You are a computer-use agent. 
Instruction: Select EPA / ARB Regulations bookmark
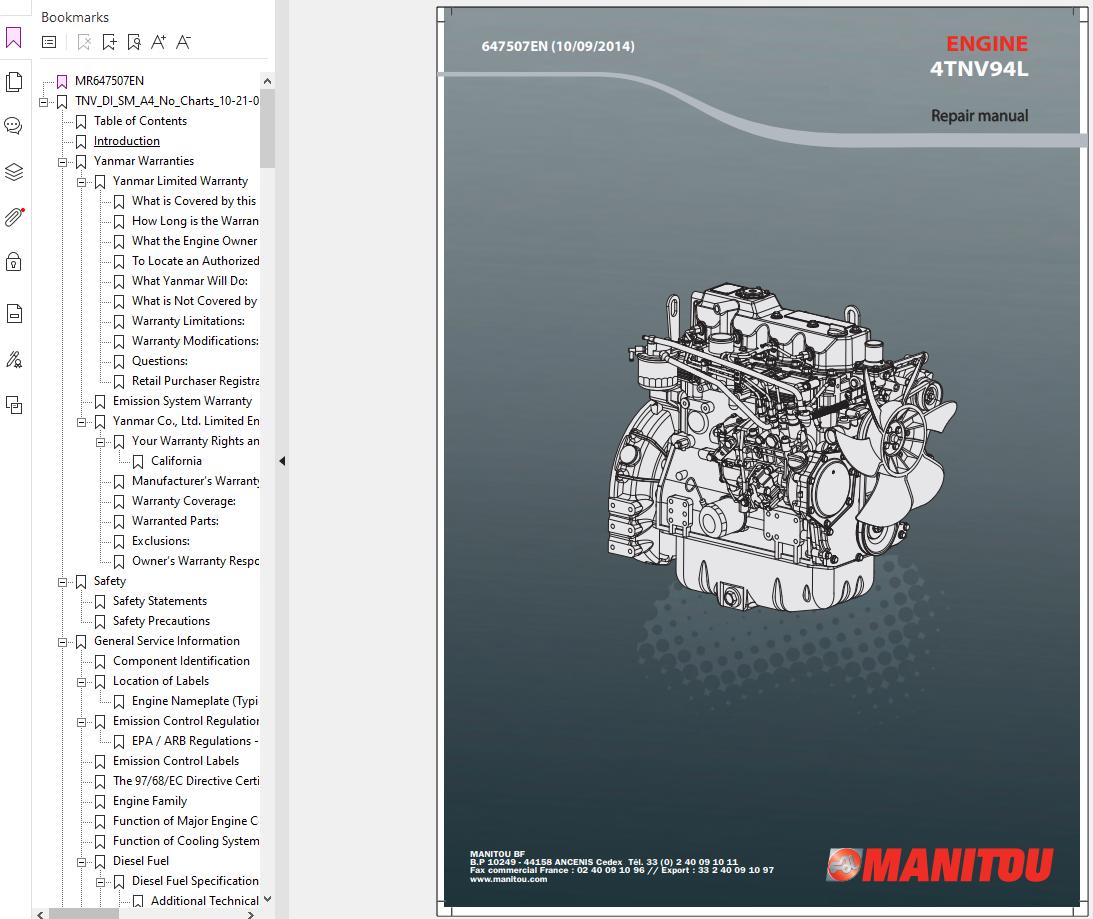click(195, 741)
